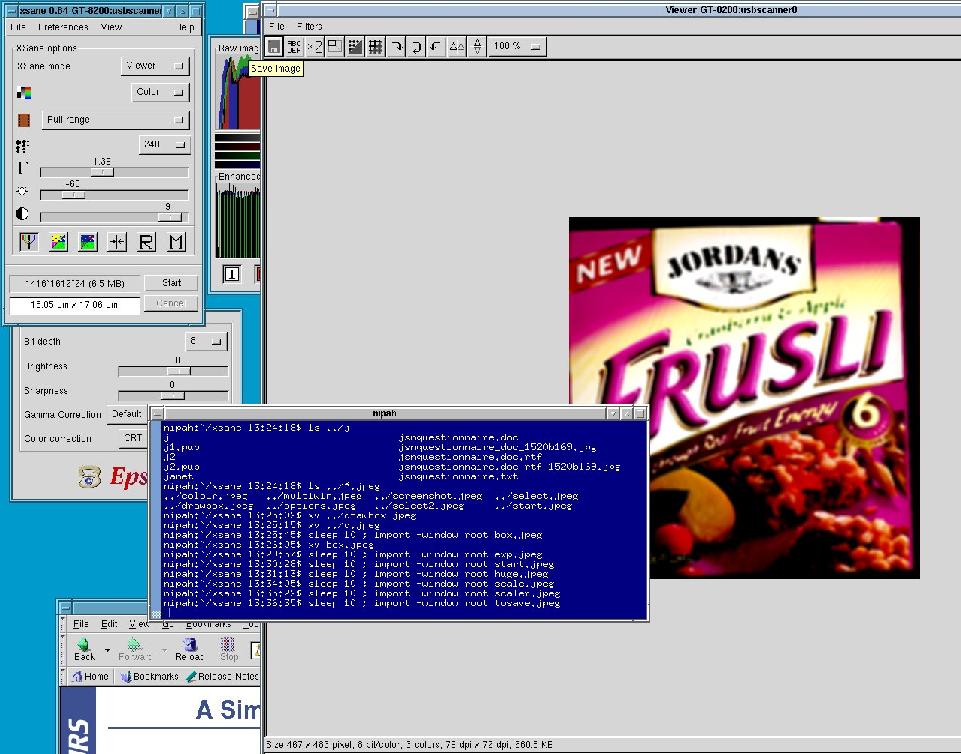
Task: Open the Color scan mode dropdown
Action: (160, 92)
